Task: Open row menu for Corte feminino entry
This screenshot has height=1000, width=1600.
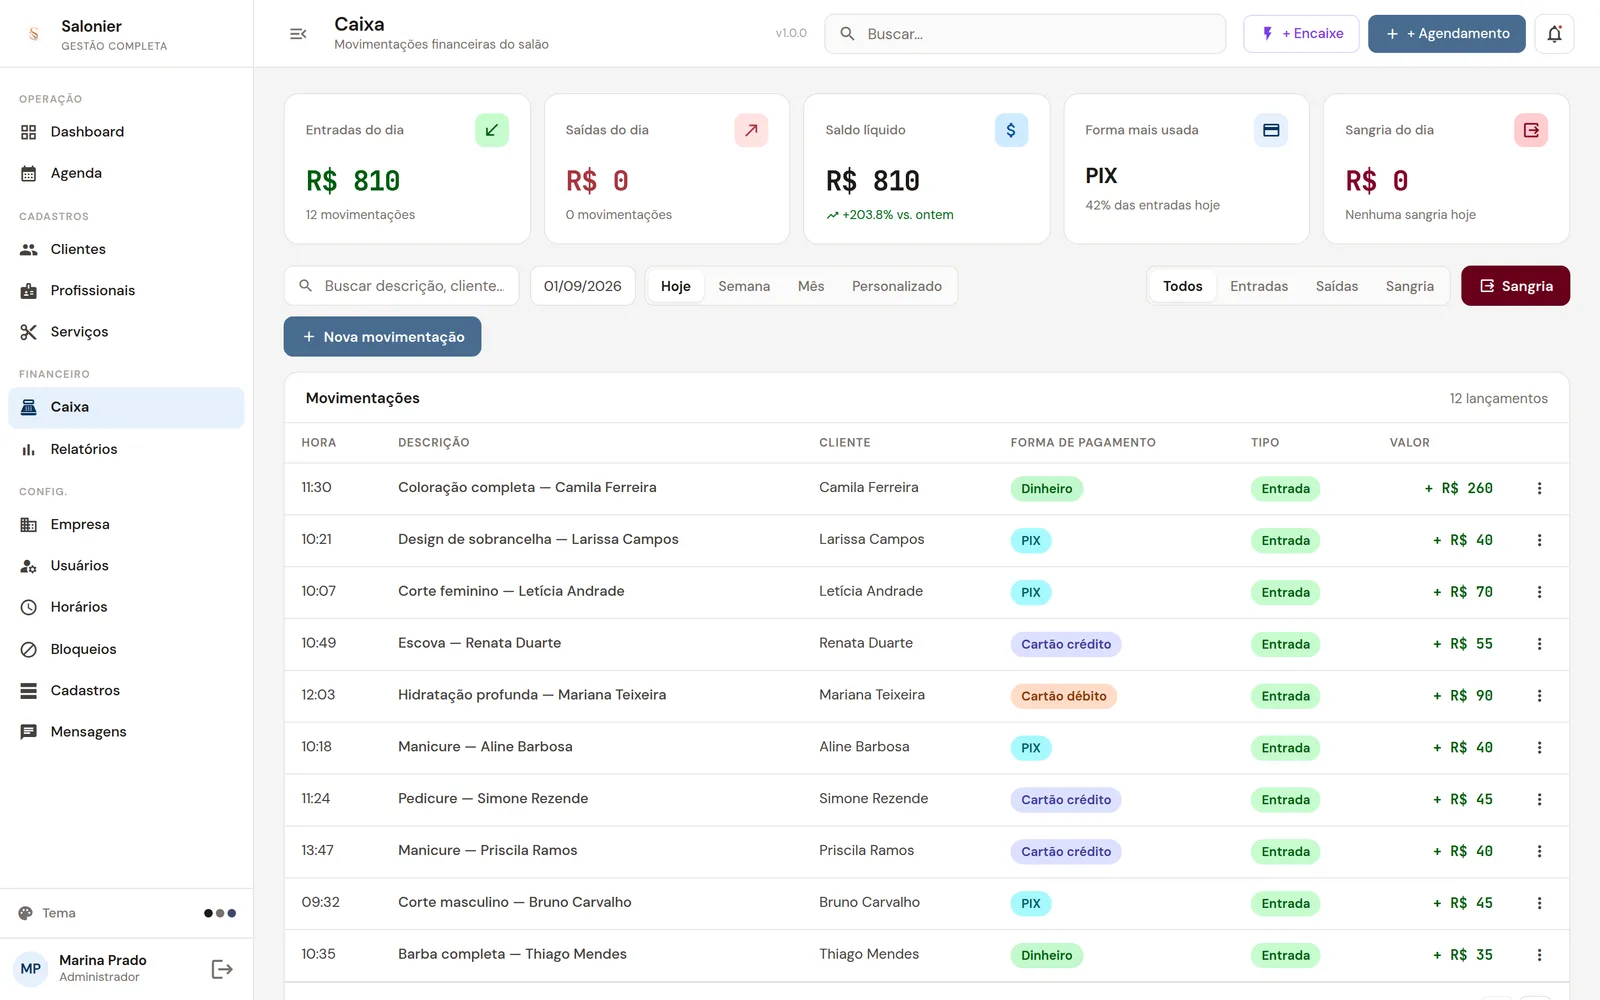Action: pos(1539,593)
